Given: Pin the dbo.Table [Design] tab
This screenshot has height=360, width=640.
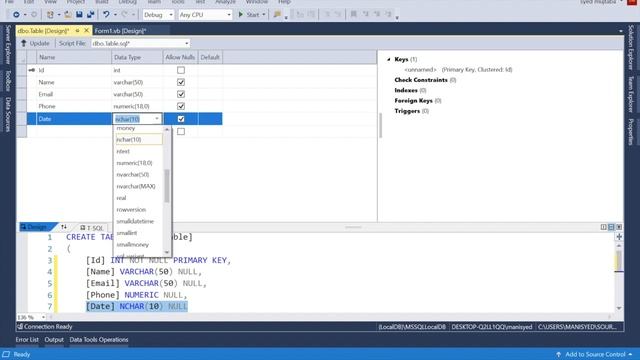Looking at the screenshot, I should (77, 31).
